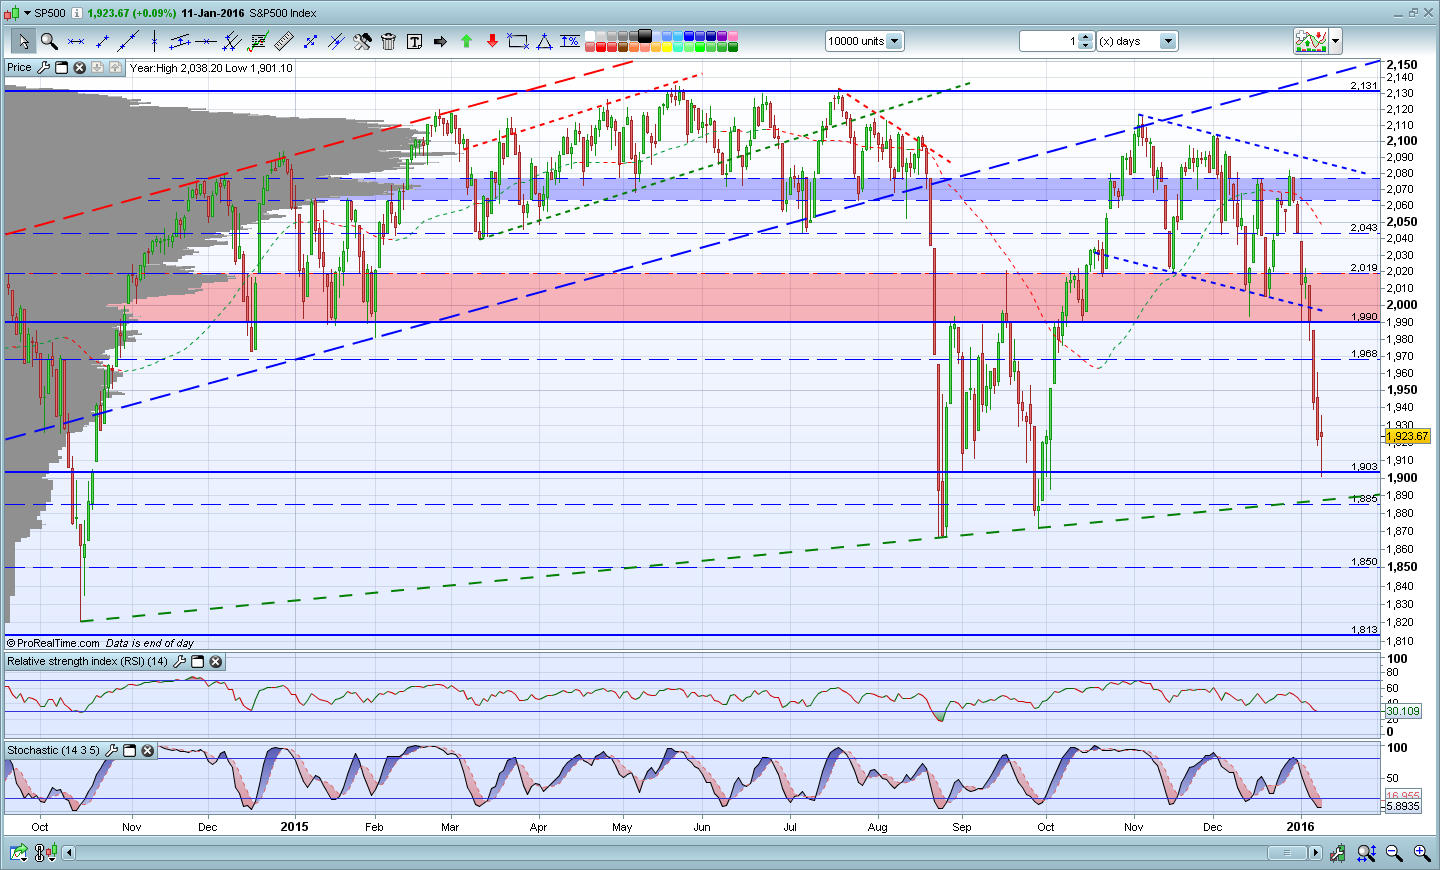Pick the green up arrow marker tool

coord(466,41)
